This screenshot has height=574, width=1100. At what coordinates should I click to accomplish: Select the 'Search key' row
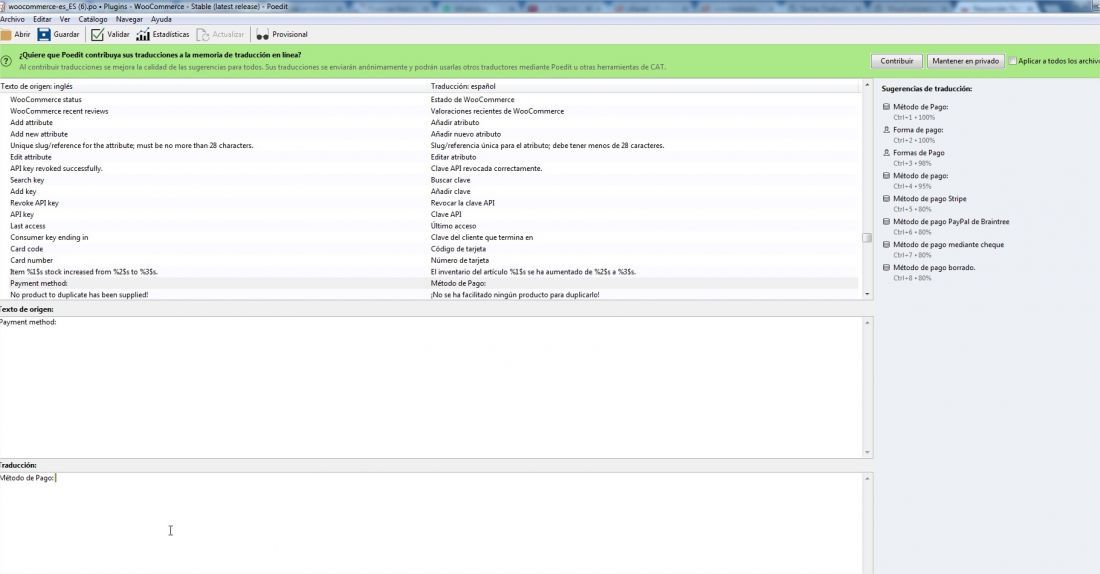[429, 180]
